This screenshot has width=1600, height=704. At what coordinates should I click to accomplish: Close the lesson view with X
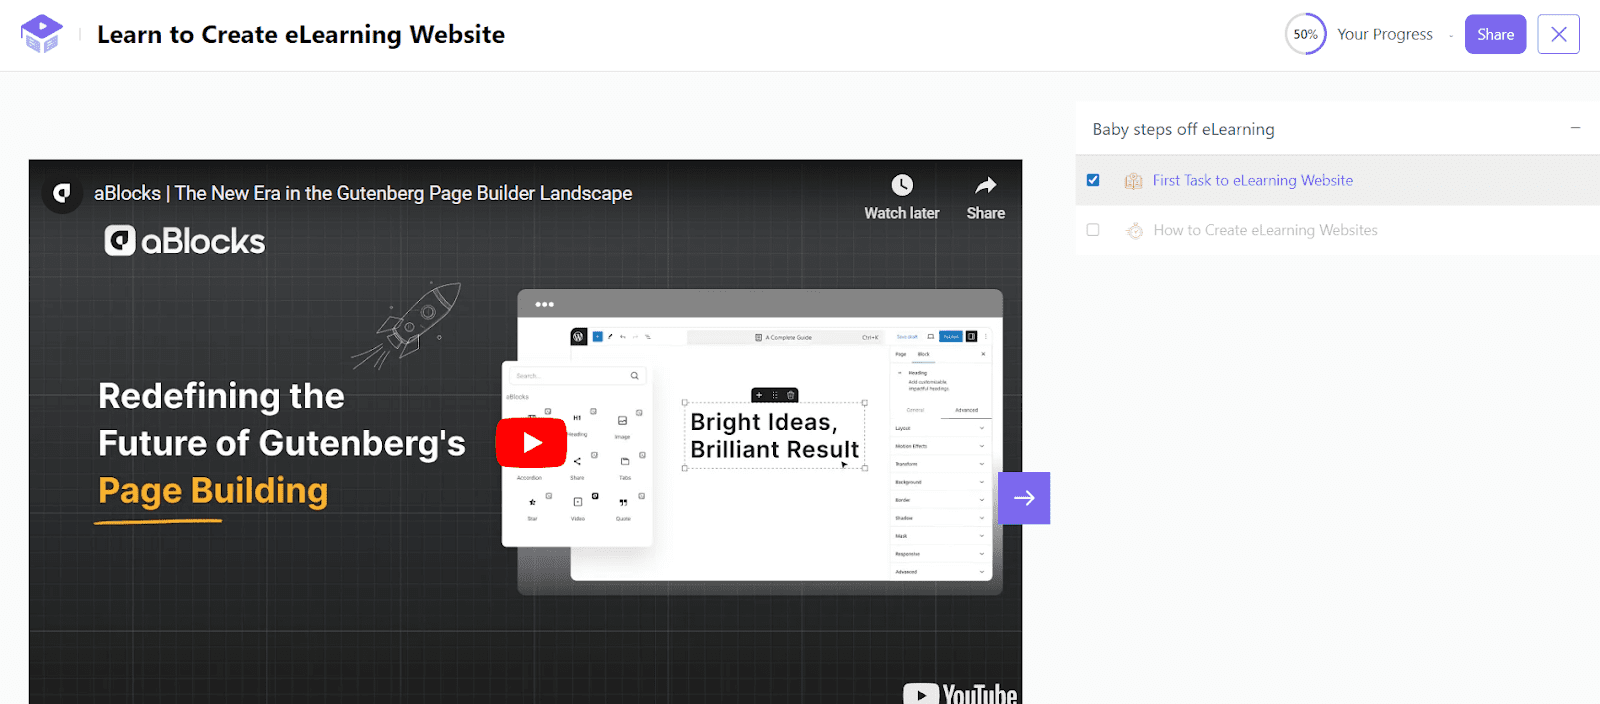[x=1558, y=34]
